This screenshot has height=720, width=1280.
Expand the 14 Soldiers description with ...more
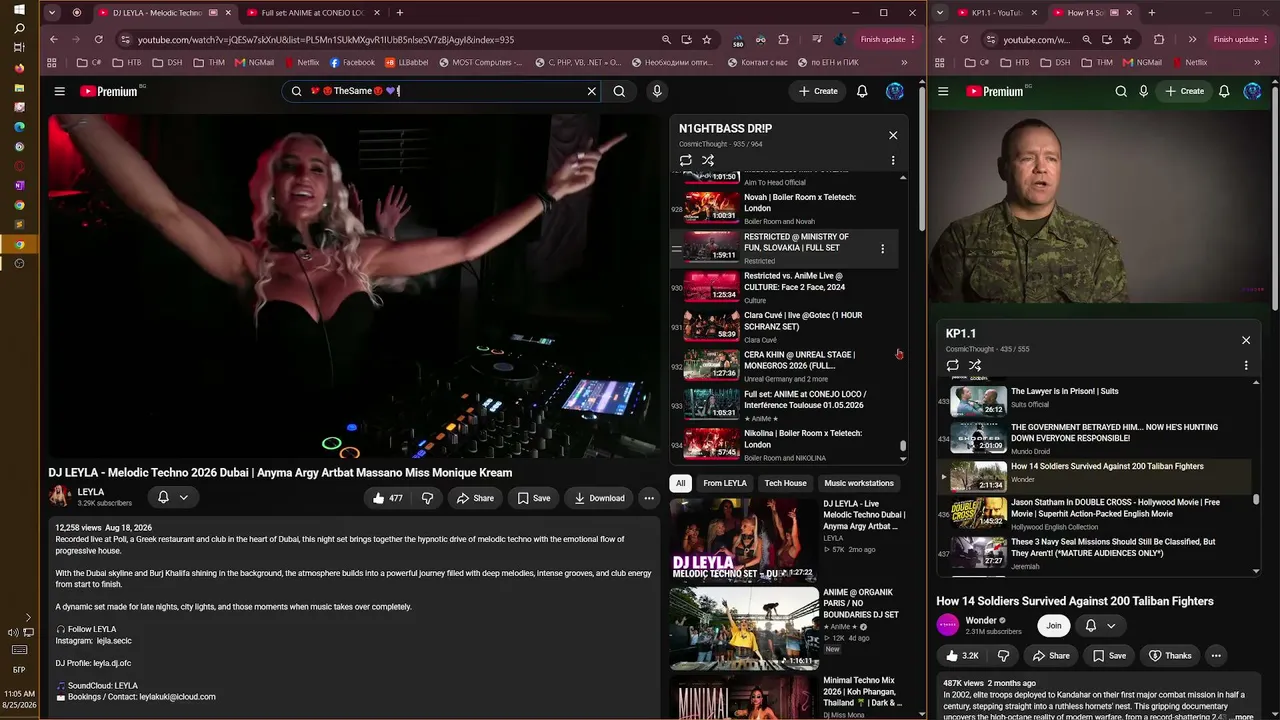point(1240,717)
